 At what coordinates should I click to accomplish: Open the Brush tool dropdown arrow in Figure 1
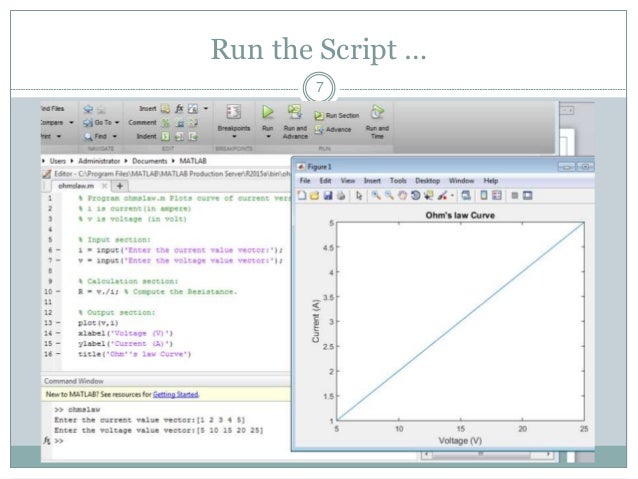(x=452, y=196)
